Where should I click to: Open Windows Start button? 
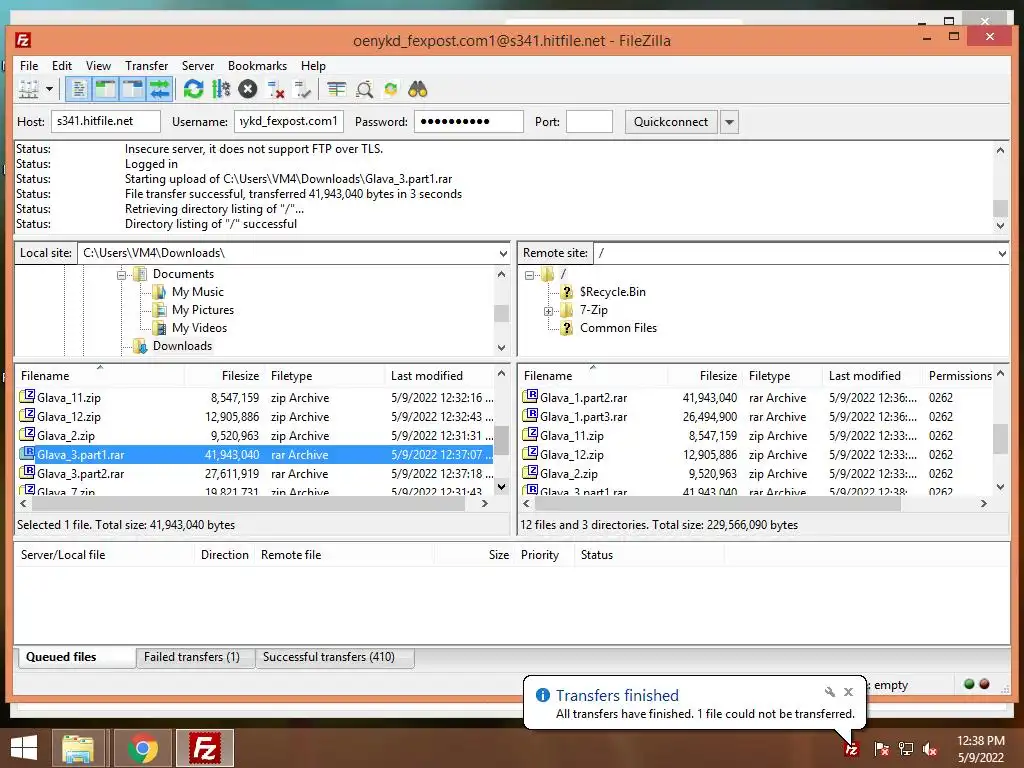[24, 748]
